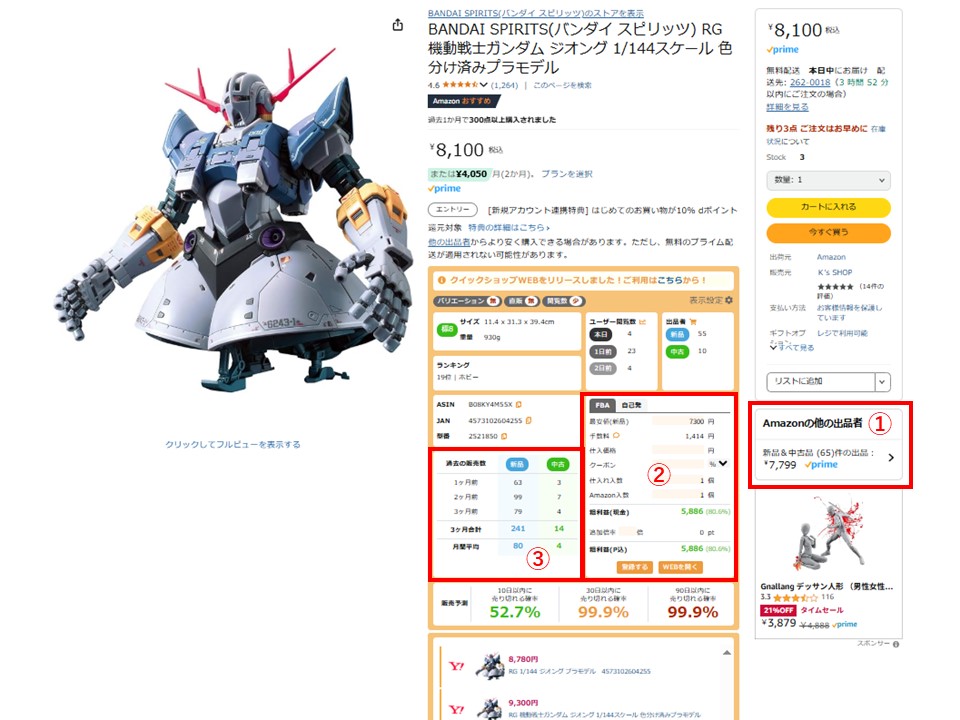This screenshot has height=720, width=960.
Task: Copy the model number with copy icon
Action: point(504,437)
